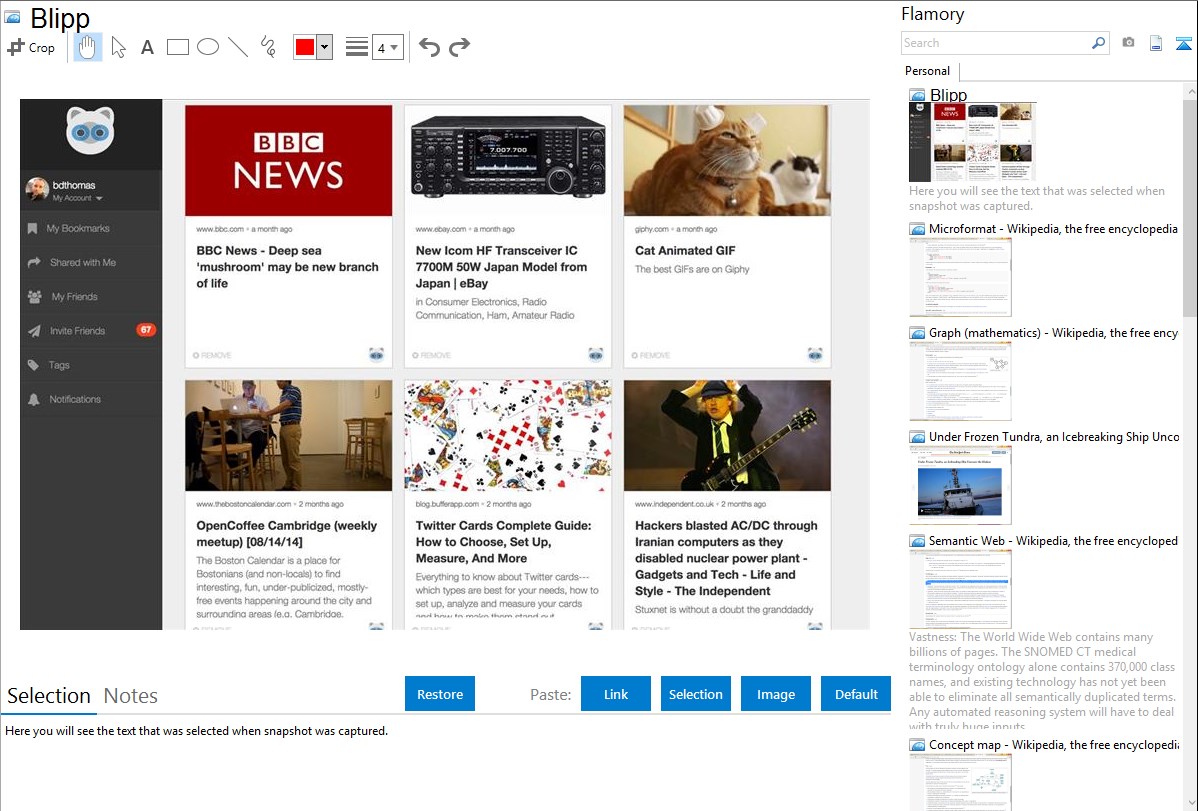Click the Blipp owl logo in snapshot

tap(90, 131)
